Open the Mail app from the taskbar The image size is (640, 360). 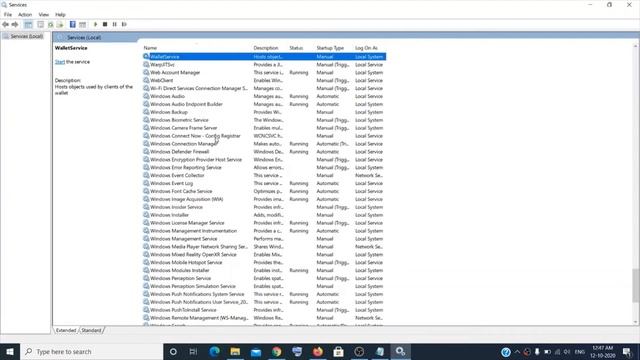(256, 351)
